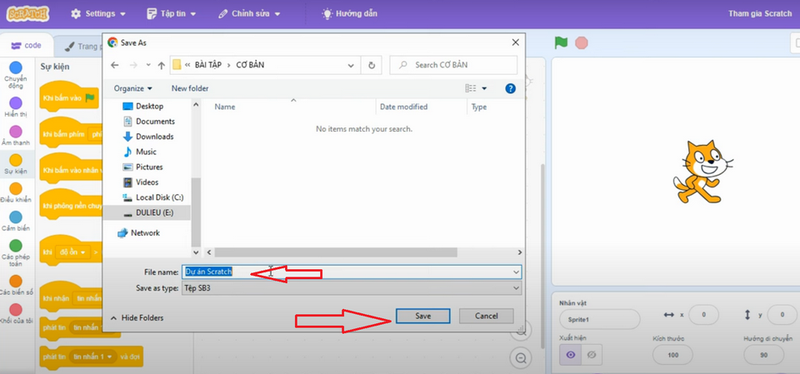
Task: Select Downloads in navigation pane
Action: tap(148, 137)
